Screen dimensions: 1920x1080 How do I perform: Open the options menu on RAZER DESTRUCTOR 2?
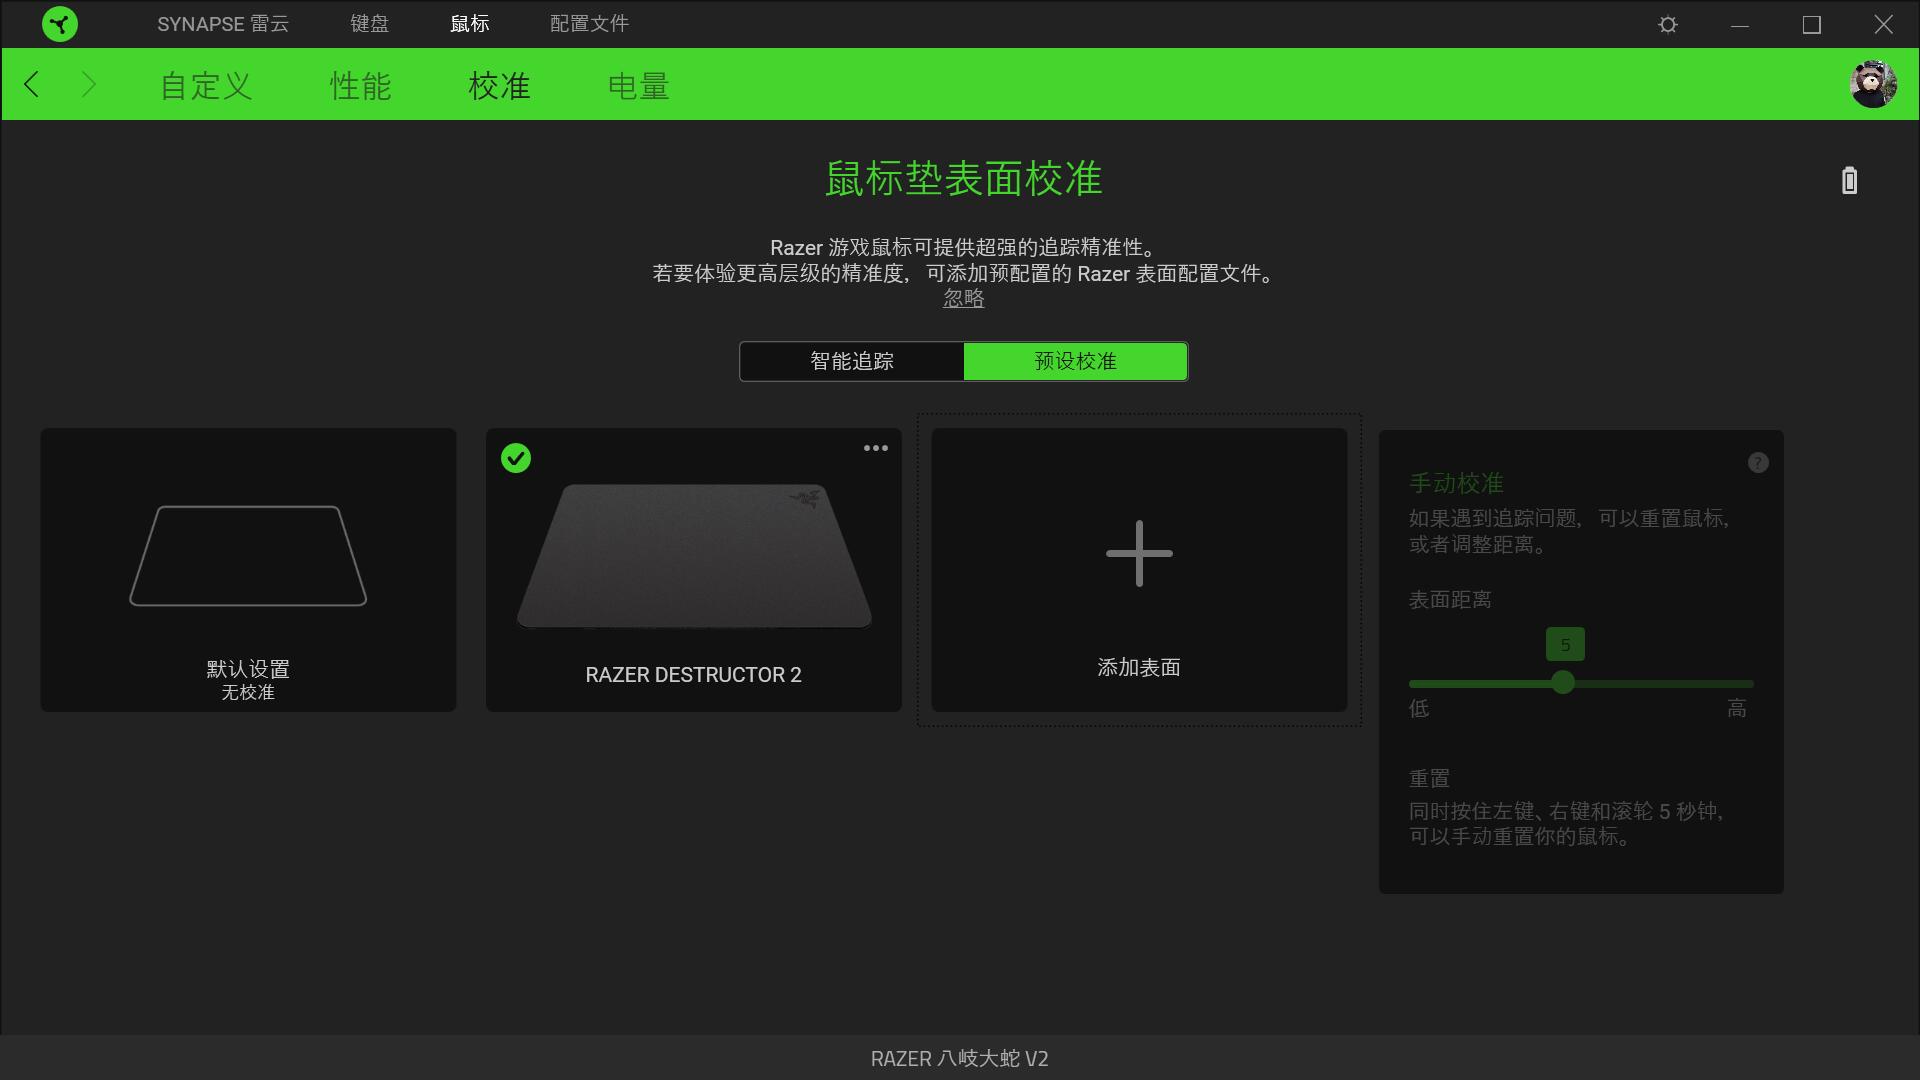pos(875,447)
